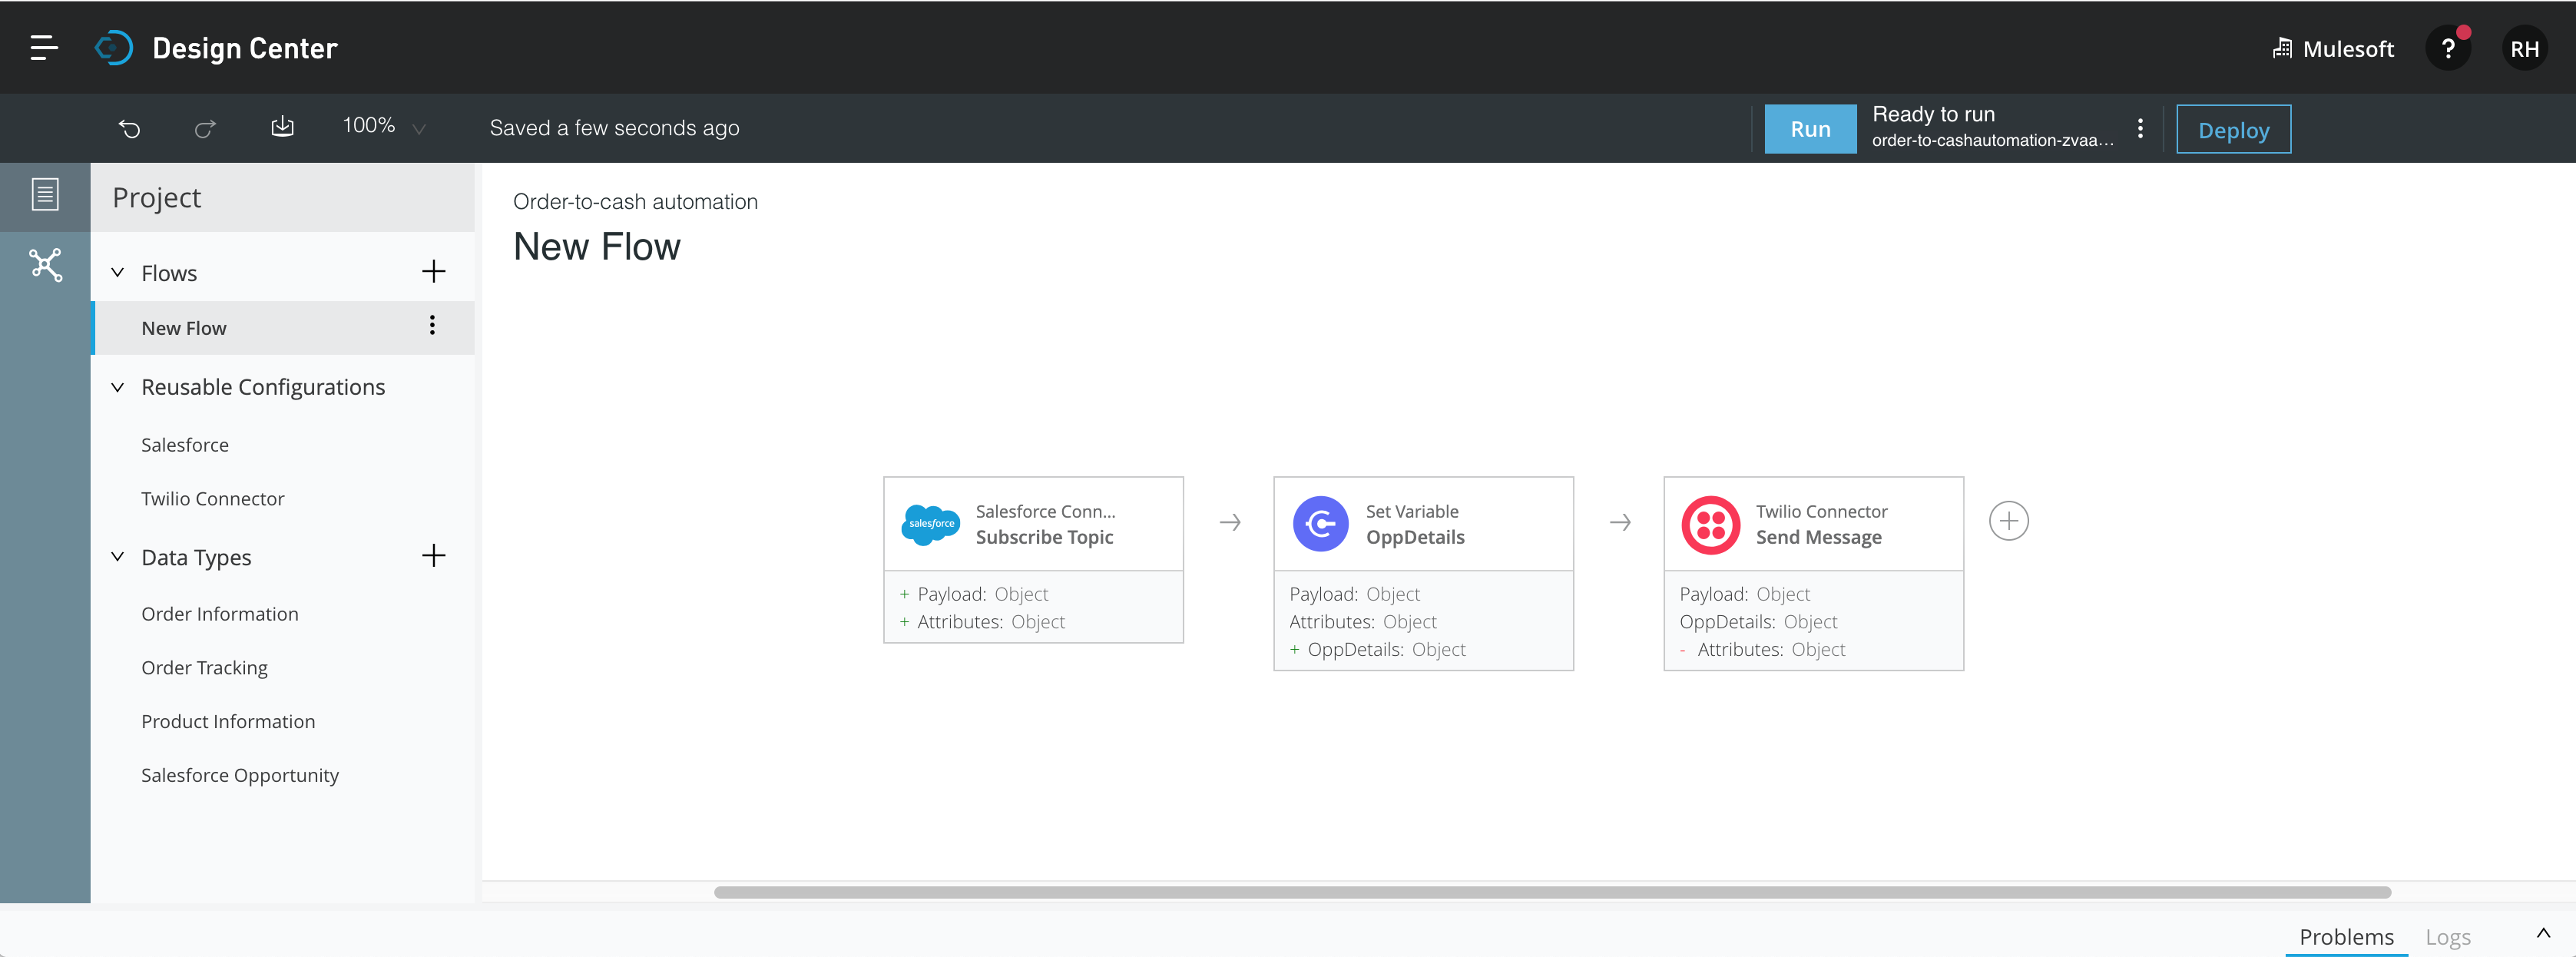
Task: Click the MuleSoft logo in the top right
Action: 2287,46
